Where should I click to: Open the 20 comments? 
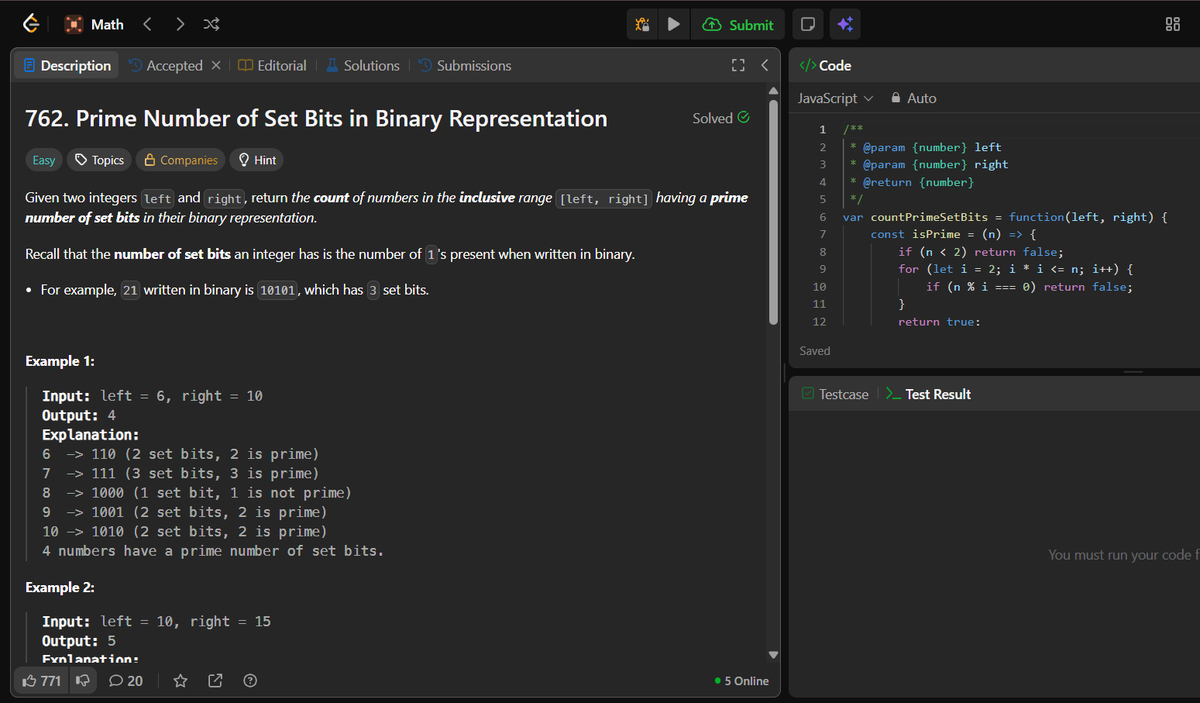tap(126, 681)
